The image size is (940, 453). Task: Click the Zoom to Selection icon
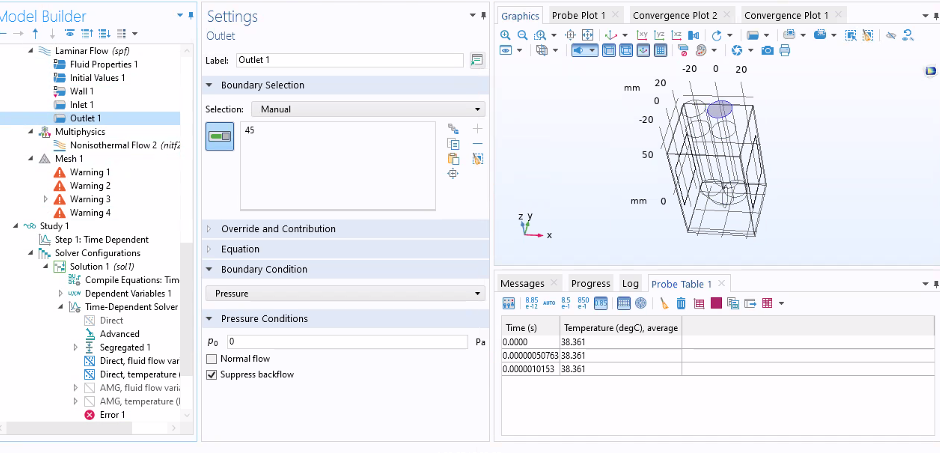[453, 174]
